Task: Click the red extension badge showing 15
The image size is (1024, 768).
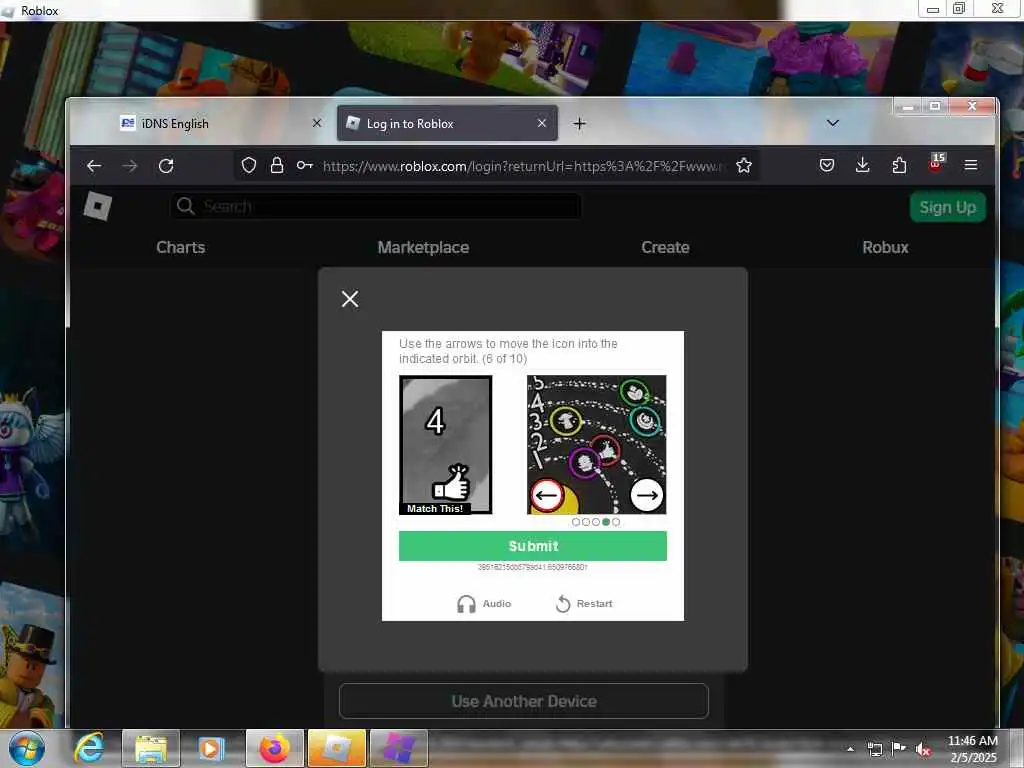Action: click(x=936, y=163)
